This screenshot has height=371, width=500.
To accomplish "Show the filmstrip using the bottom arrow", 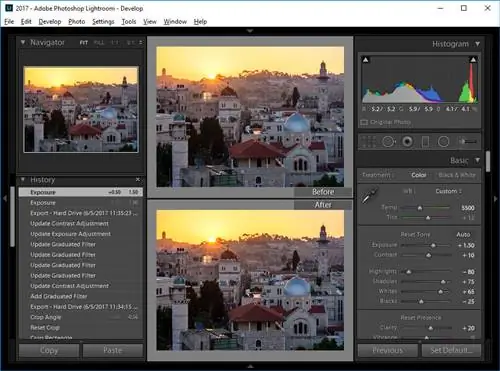I will 250,367.
